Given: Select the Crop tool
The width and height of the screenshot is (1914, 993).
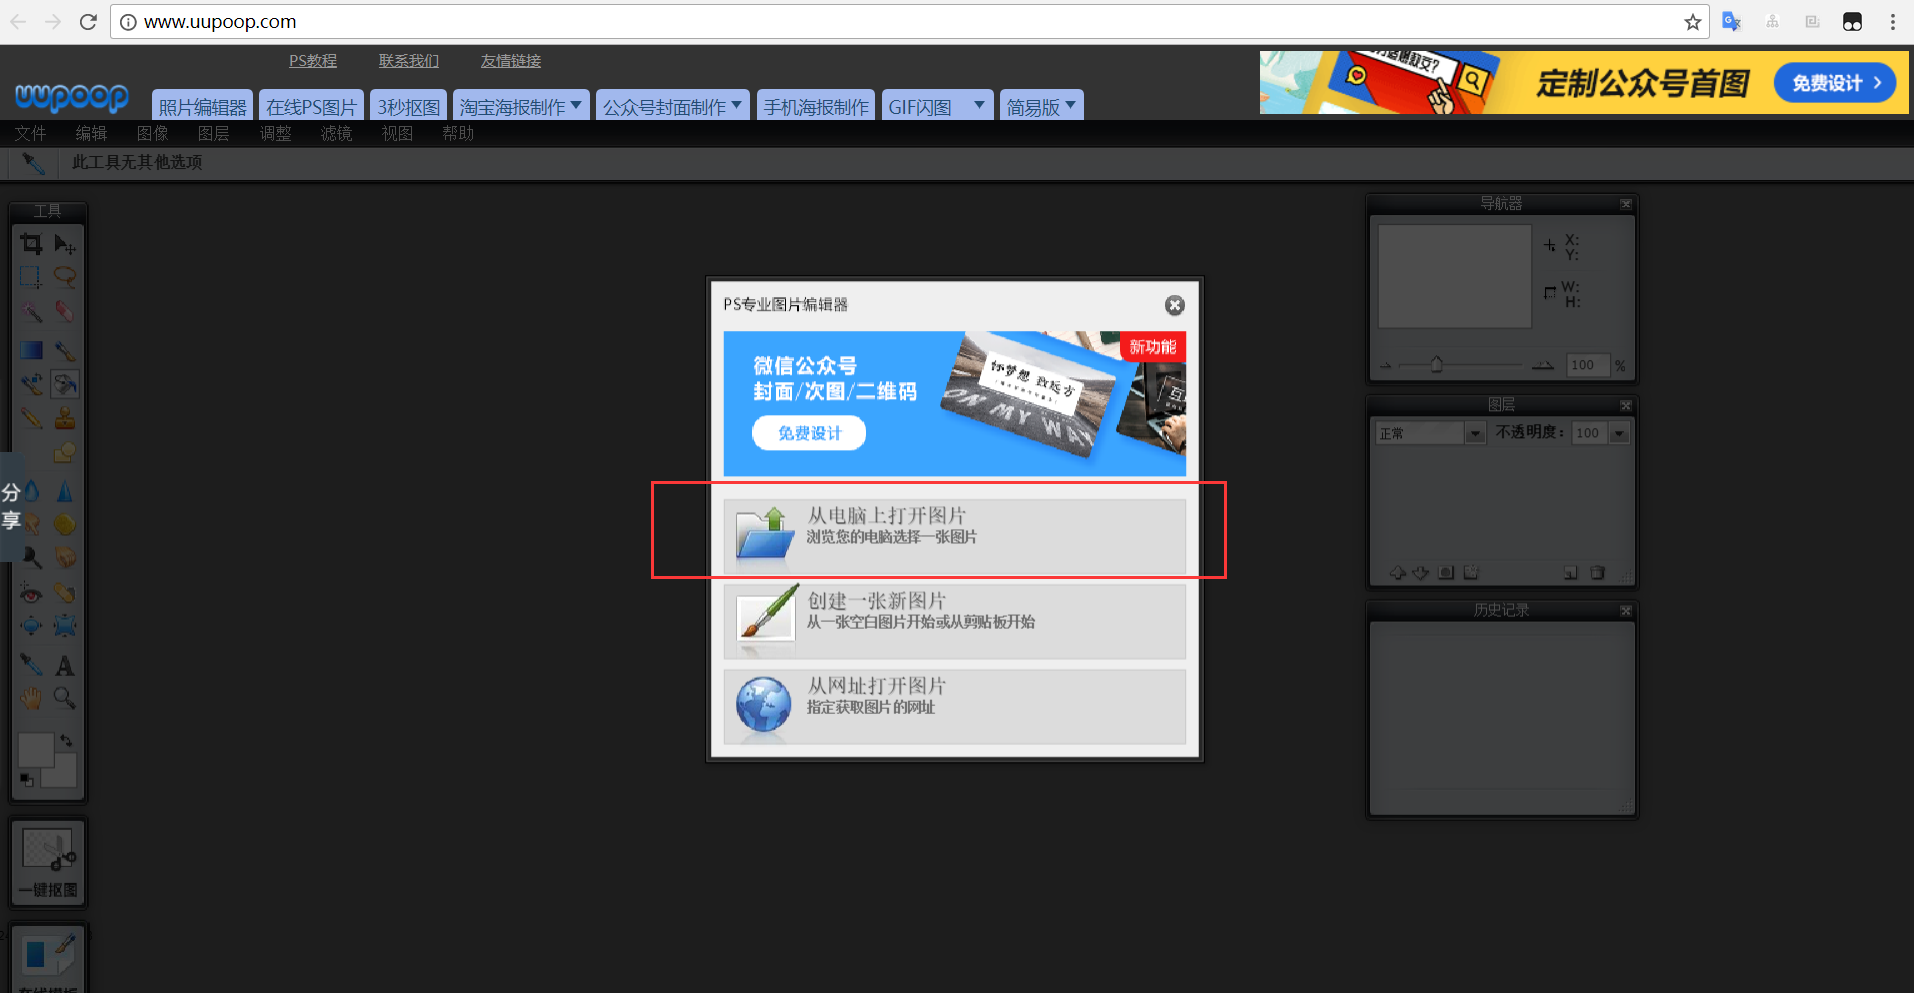Looking at the screenshot, I should click(31, 244).
